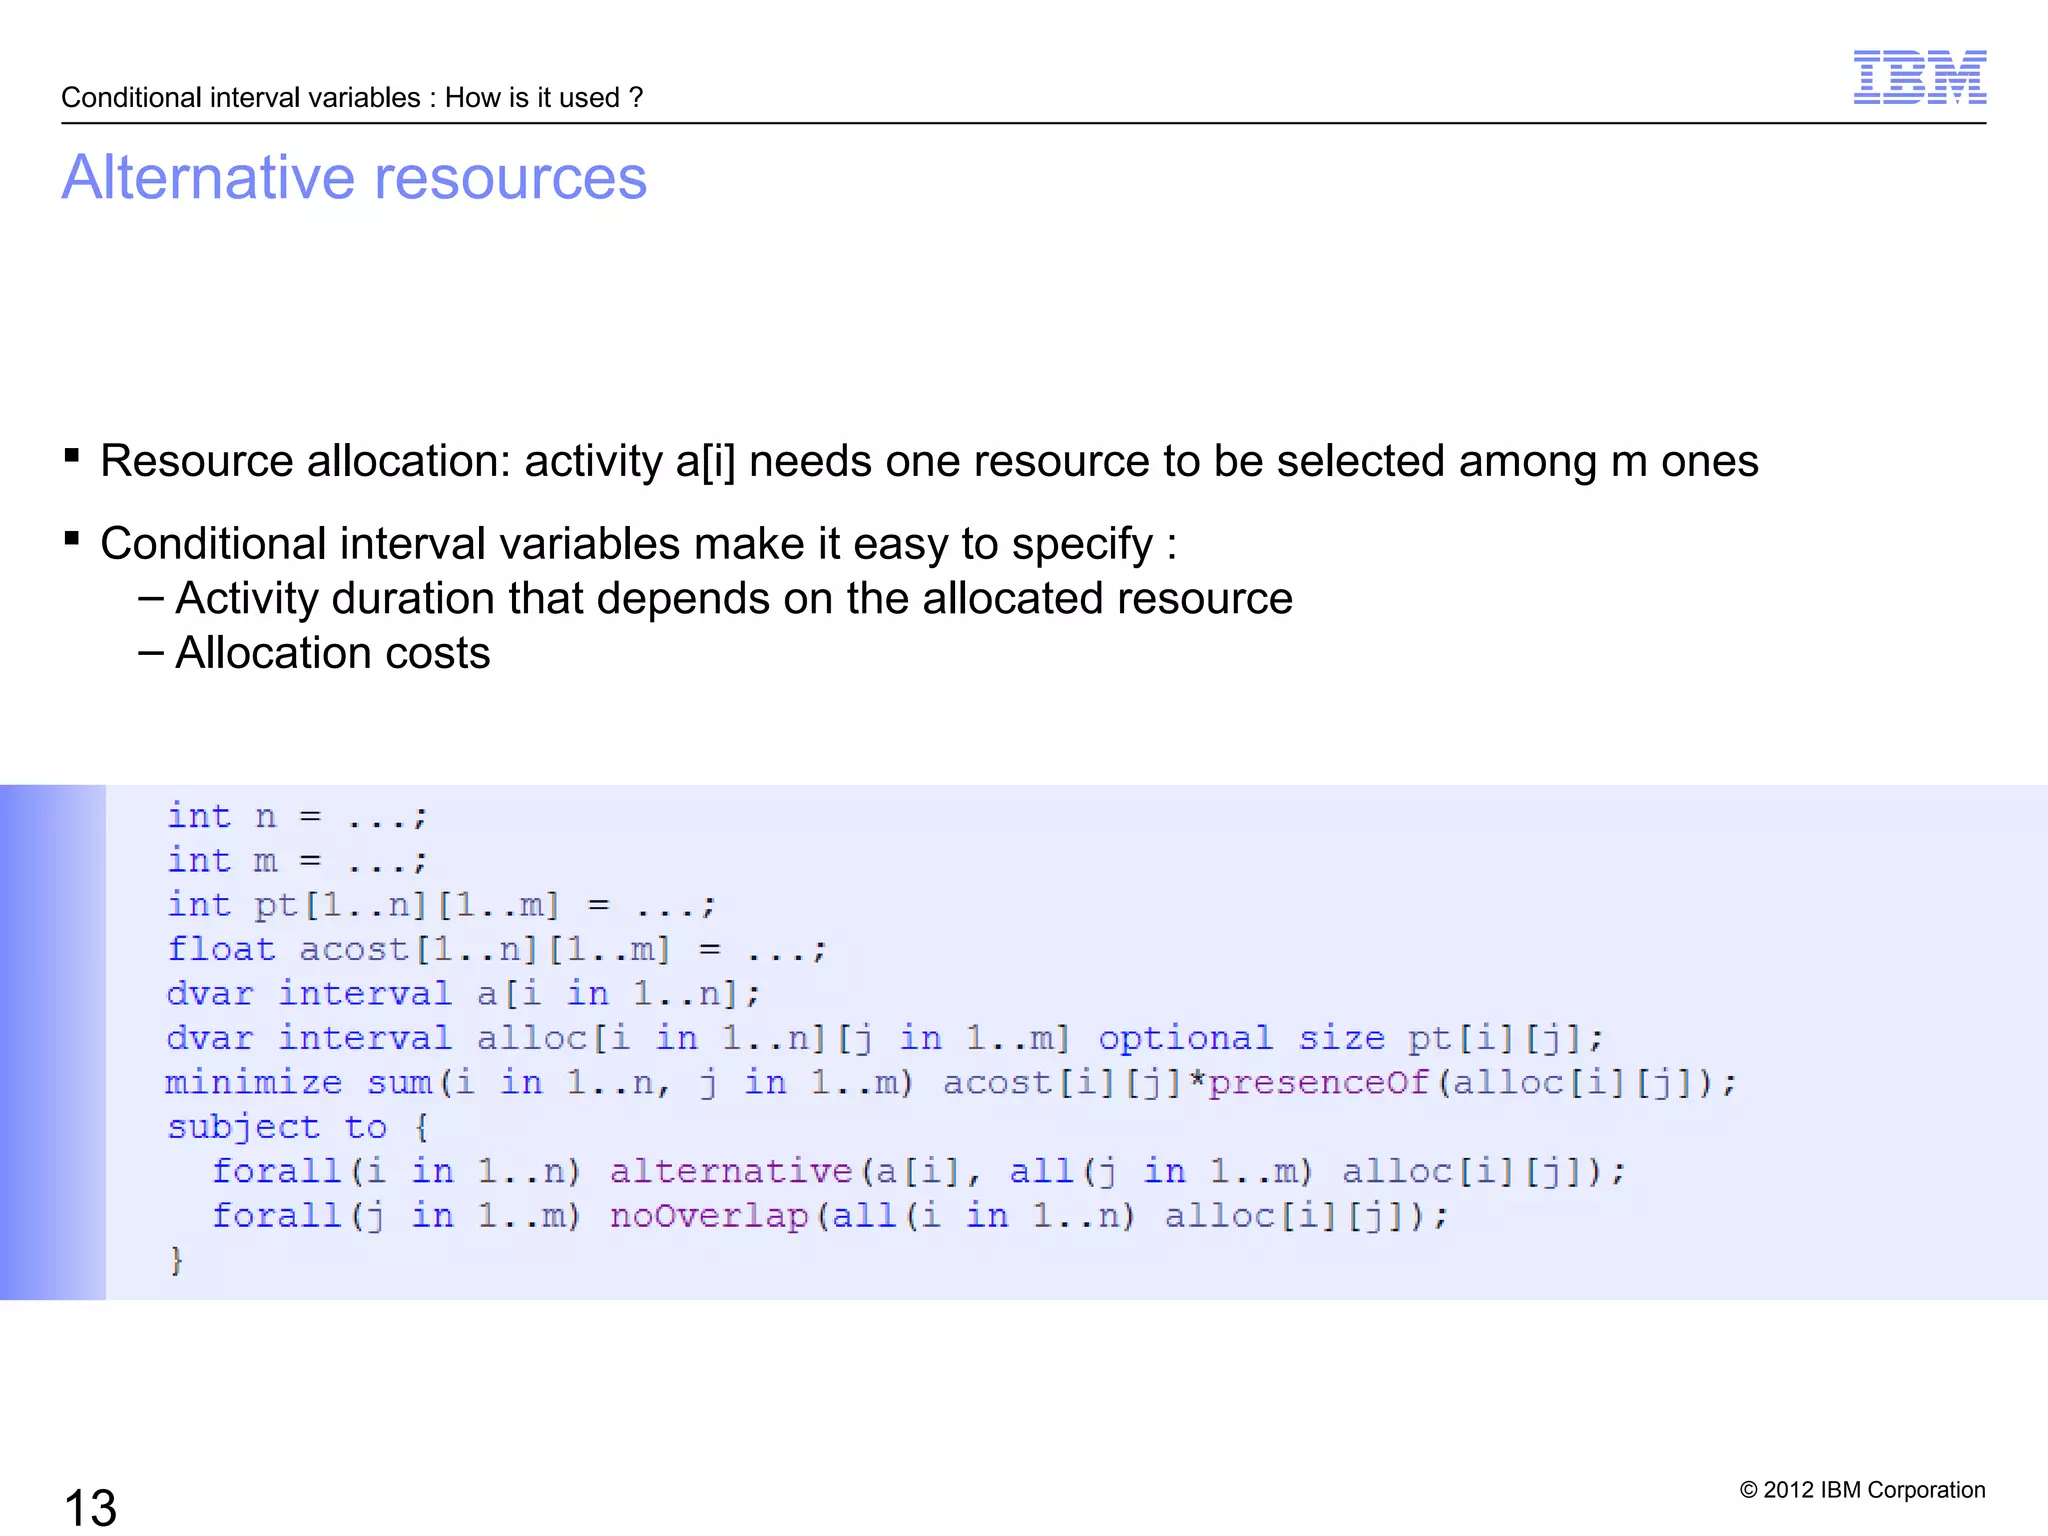Viewport: 2048px width, 1536px height.
Task: Click the 'Allocation costs' sub-bullet
Action: [x=333, y=653]
